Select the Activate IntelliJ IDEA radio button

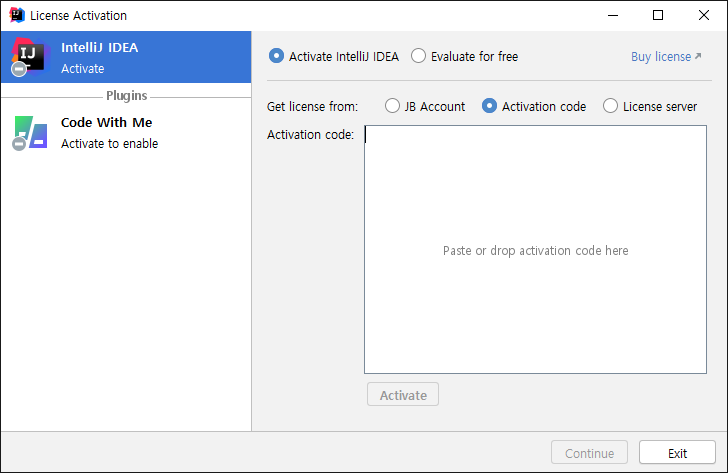coord(276,56)
